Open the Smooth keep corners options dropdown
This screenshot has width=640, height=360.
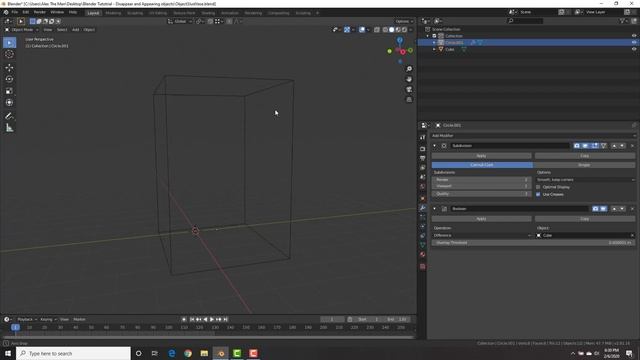pyautogui.click(x=585, y=180)
